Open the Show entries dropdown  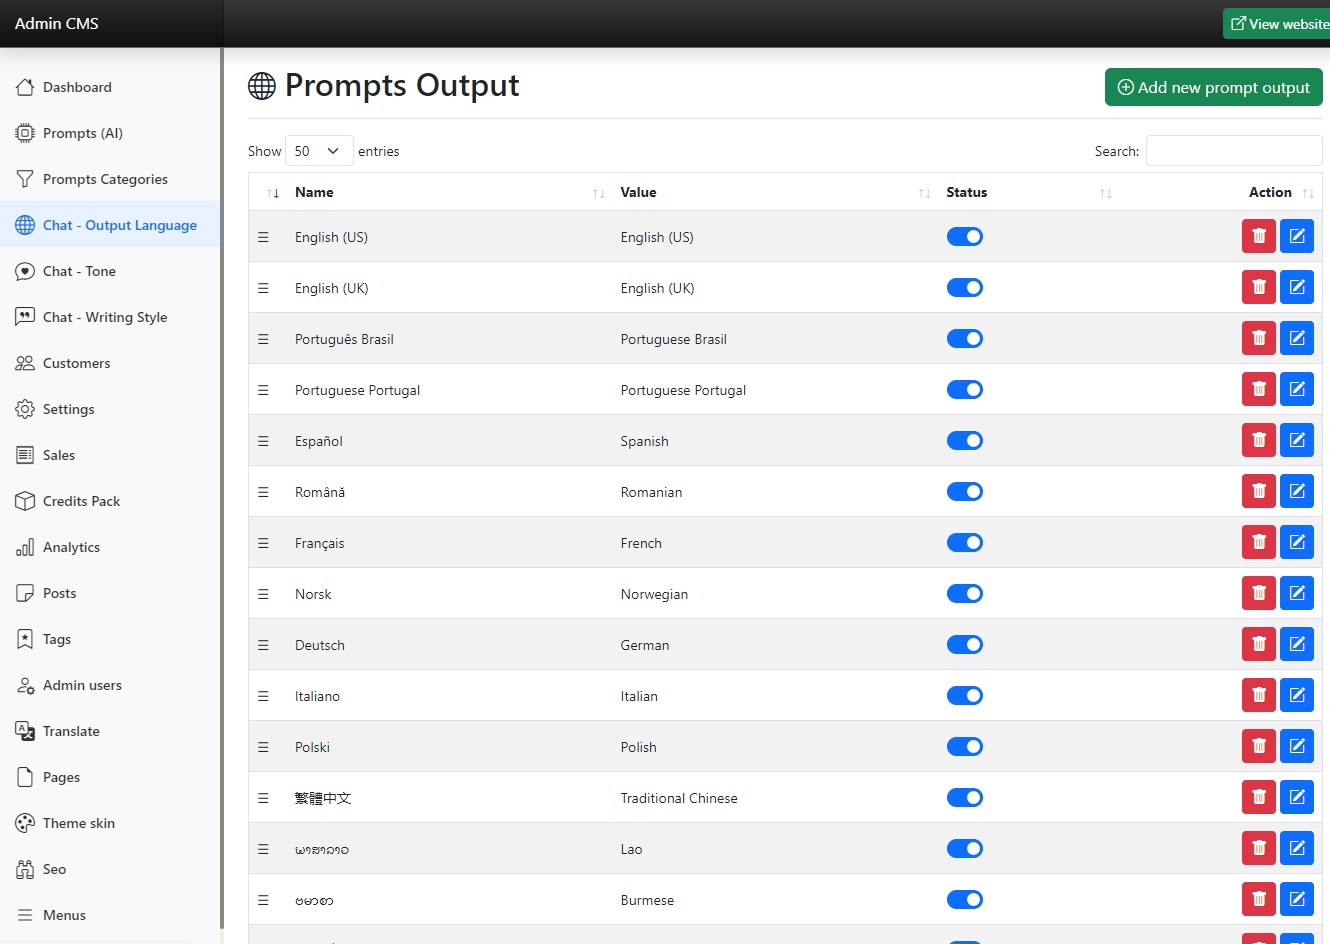click(x=318, y=151)
